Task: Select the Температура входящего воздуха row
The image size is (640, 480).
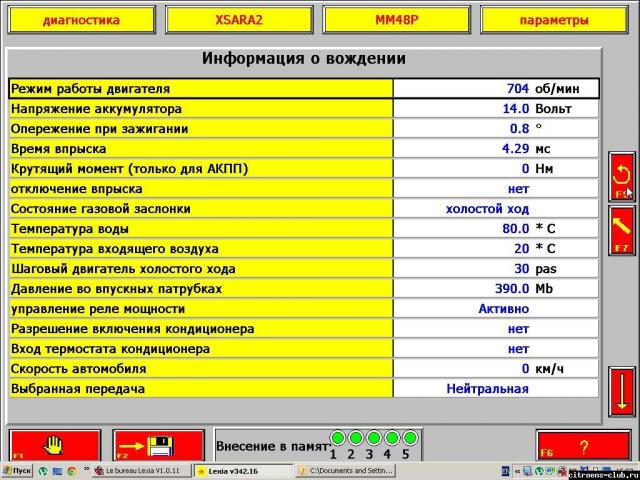Action: (x=304, y=249)
